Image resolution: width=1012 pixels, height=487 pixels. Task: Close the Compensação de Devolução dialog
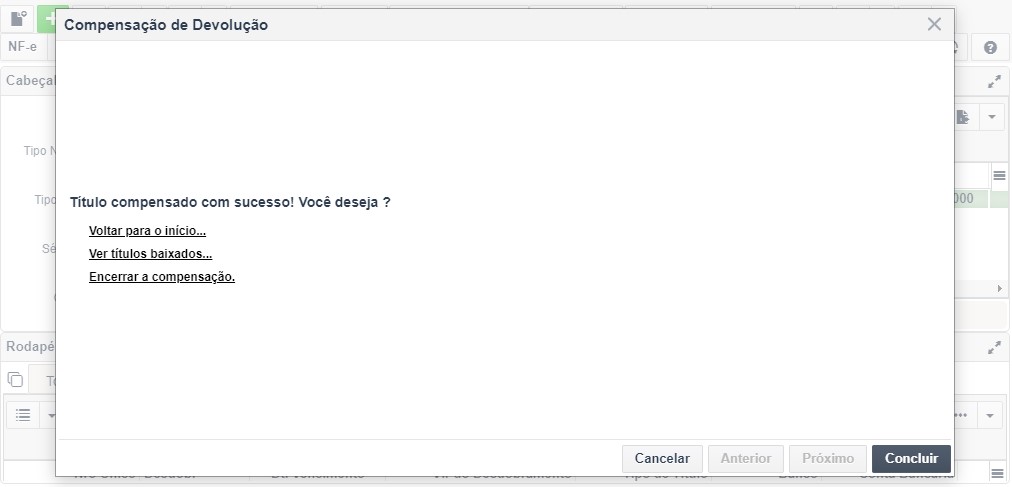934,24
